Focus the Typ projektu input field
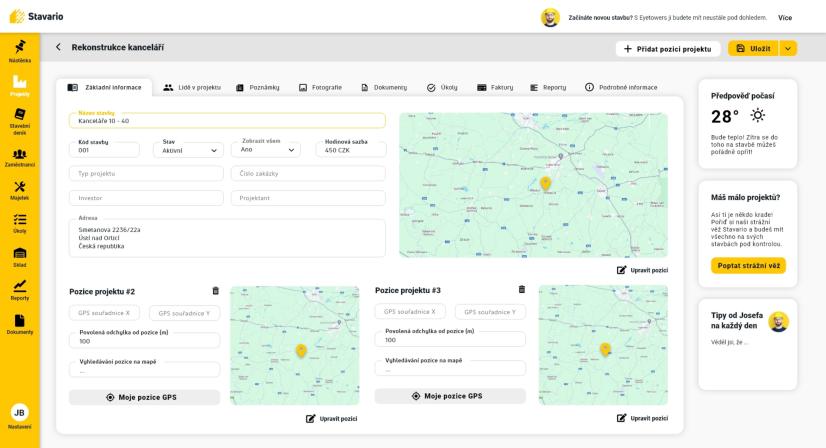The image size is (826, 448). click(146, 173)
